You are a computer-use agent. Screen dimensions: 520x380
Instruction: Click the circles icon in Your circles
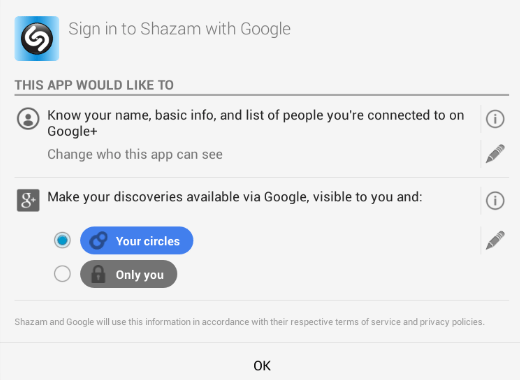(x=99, y=240)
